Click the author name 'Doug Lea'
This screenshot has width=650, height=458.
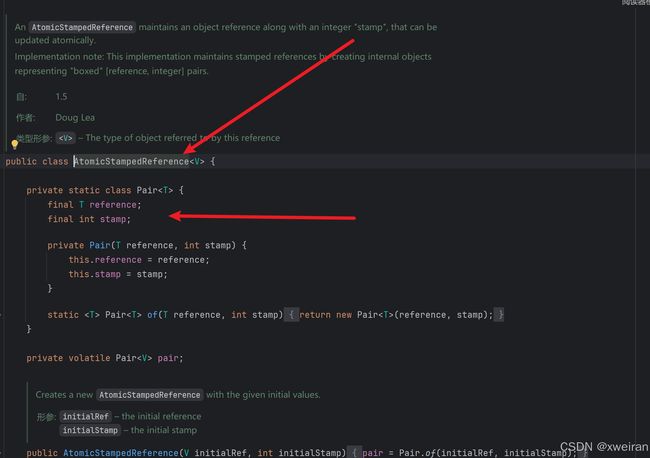coord(75,118)
